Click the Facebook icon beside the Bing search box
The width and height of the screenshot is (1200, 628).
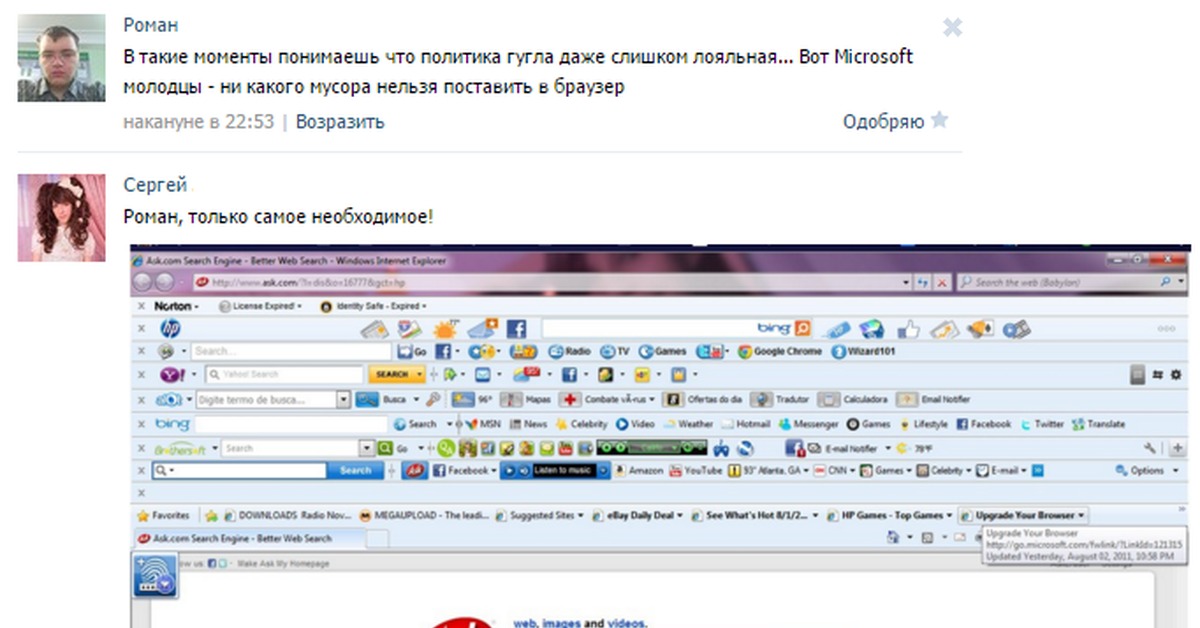(x=516, y=329)
